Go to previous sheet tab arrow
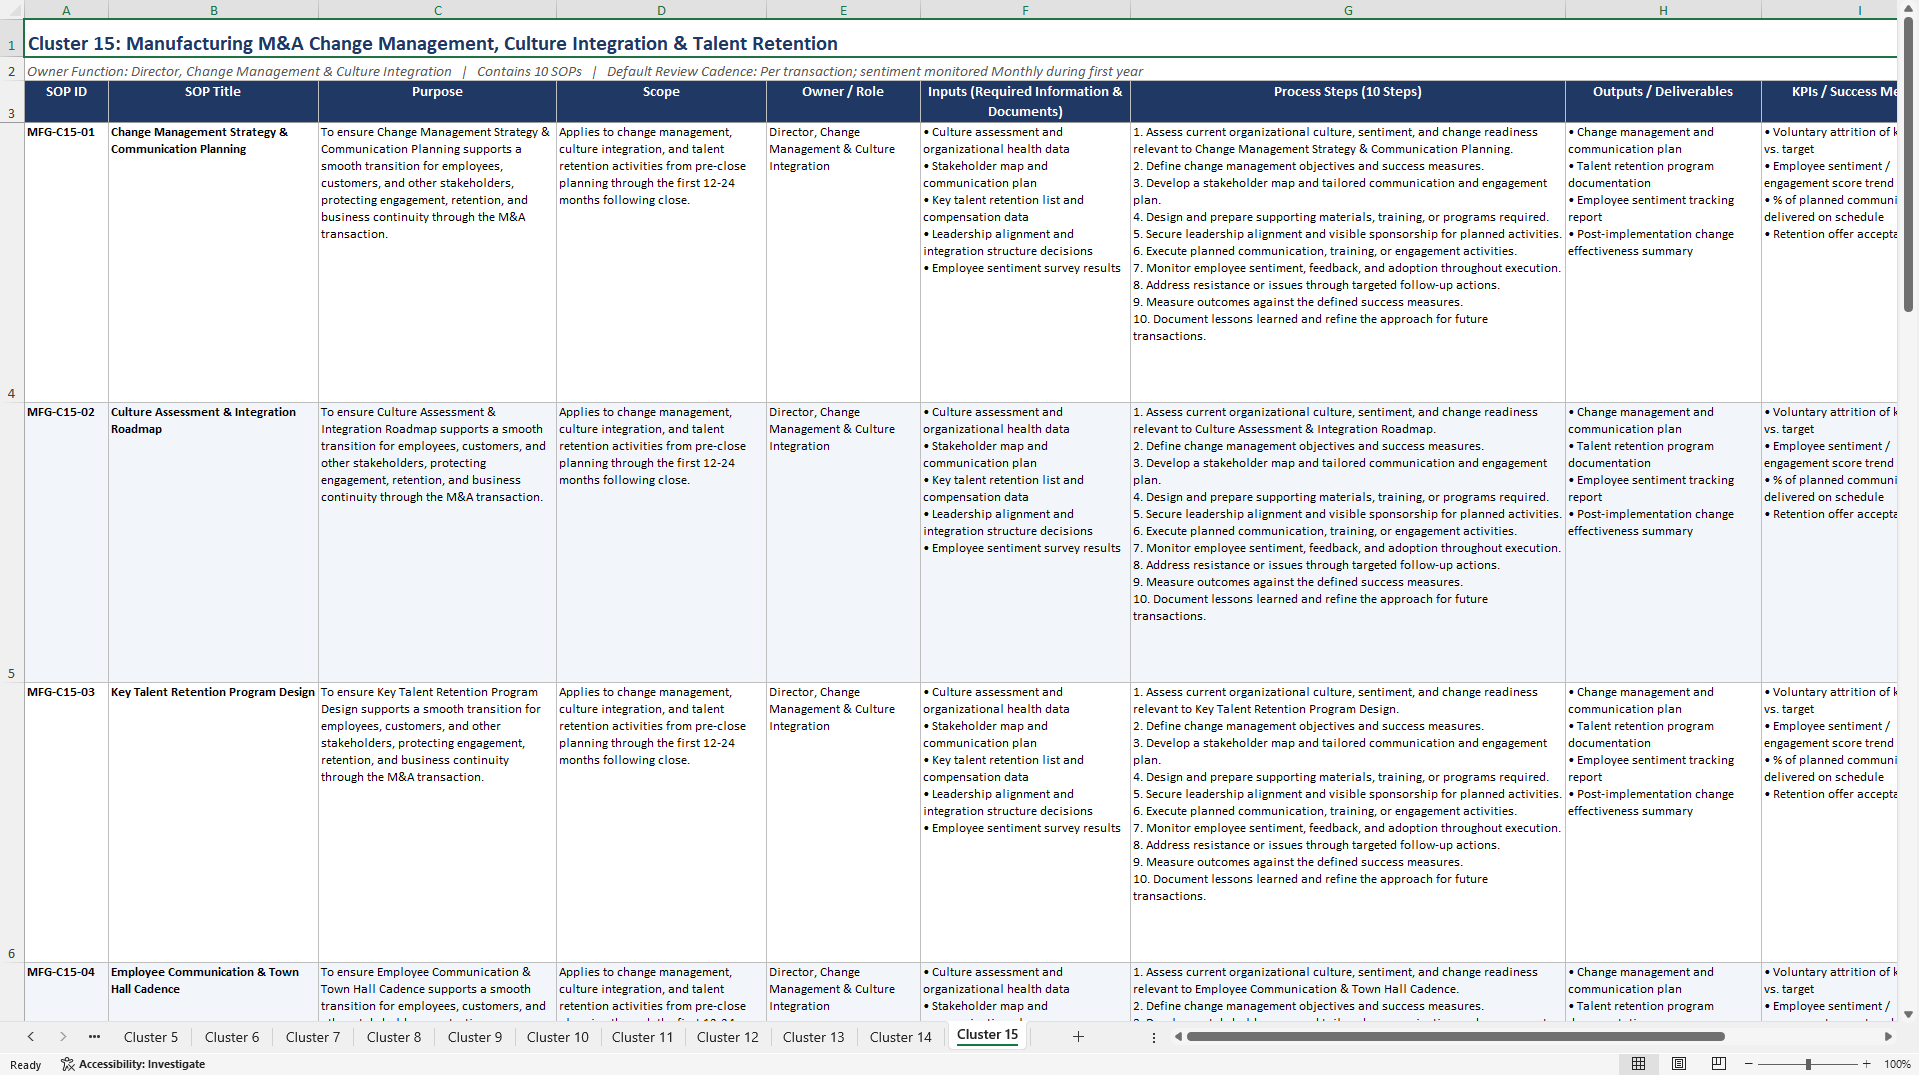Image resolution: width=1919 pixels, height=1075 pixels. (x=31, y=1037)
